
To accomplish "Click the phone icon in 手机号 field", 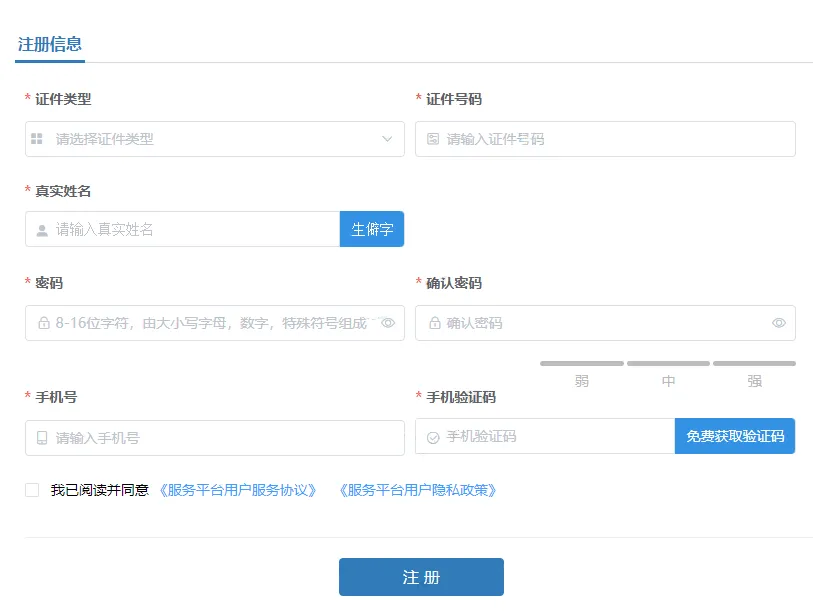I will [42, 438].
